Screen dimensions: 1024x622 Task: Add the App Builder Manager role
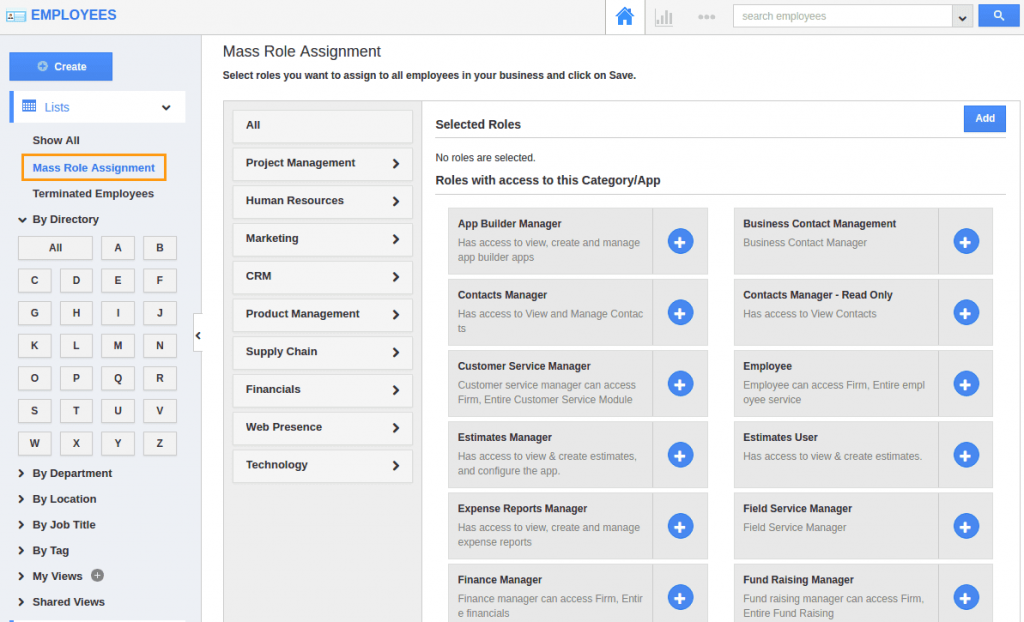pyautogui.click(x=680, y=242)
